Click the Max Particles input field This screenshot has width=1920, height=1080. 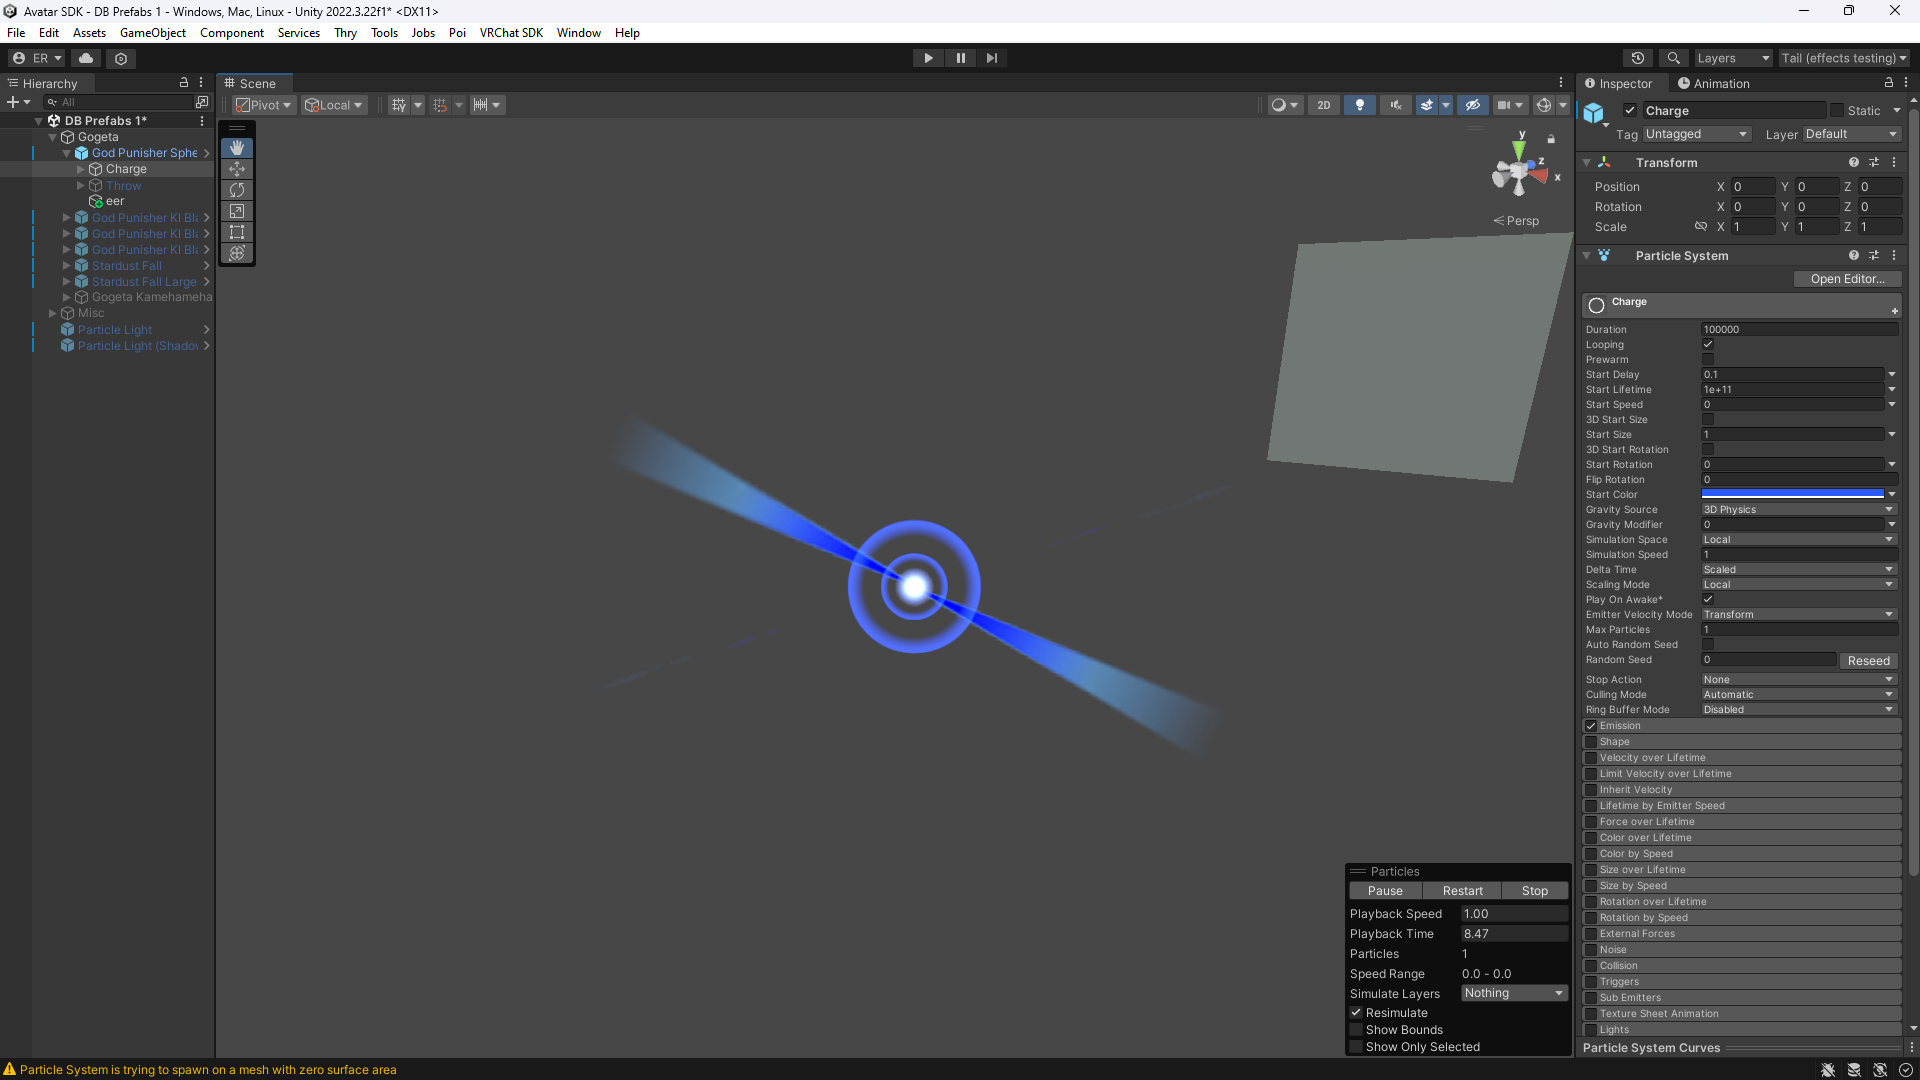(x=1798, y=630)
